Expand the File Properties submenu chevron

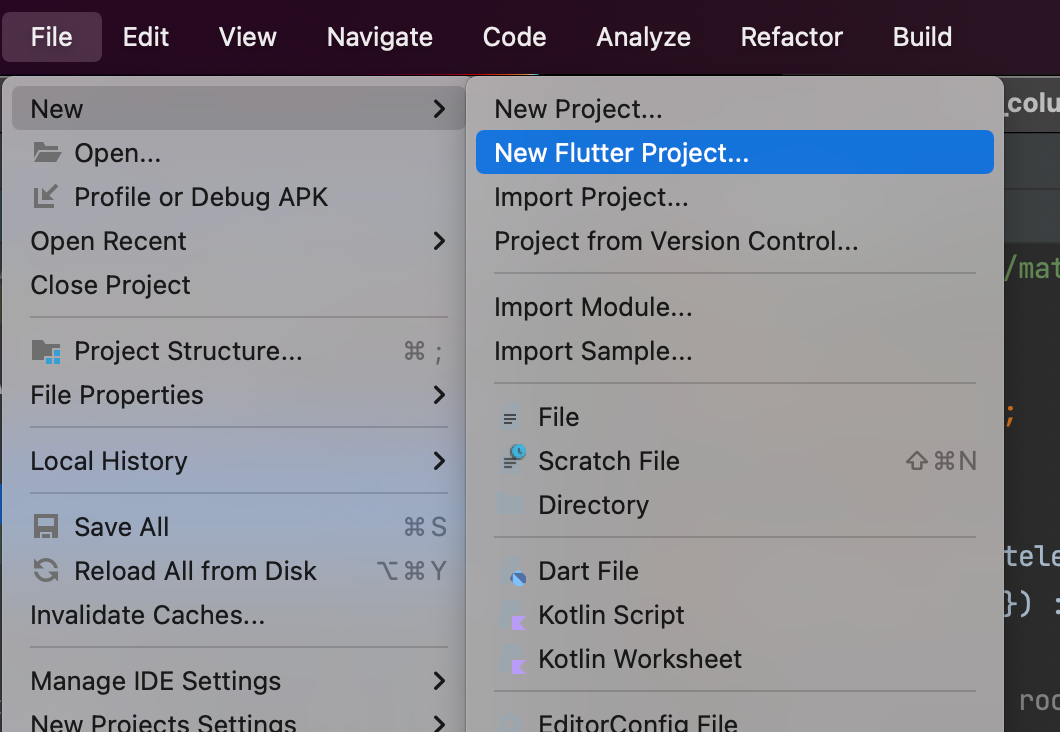pos(439,395)
